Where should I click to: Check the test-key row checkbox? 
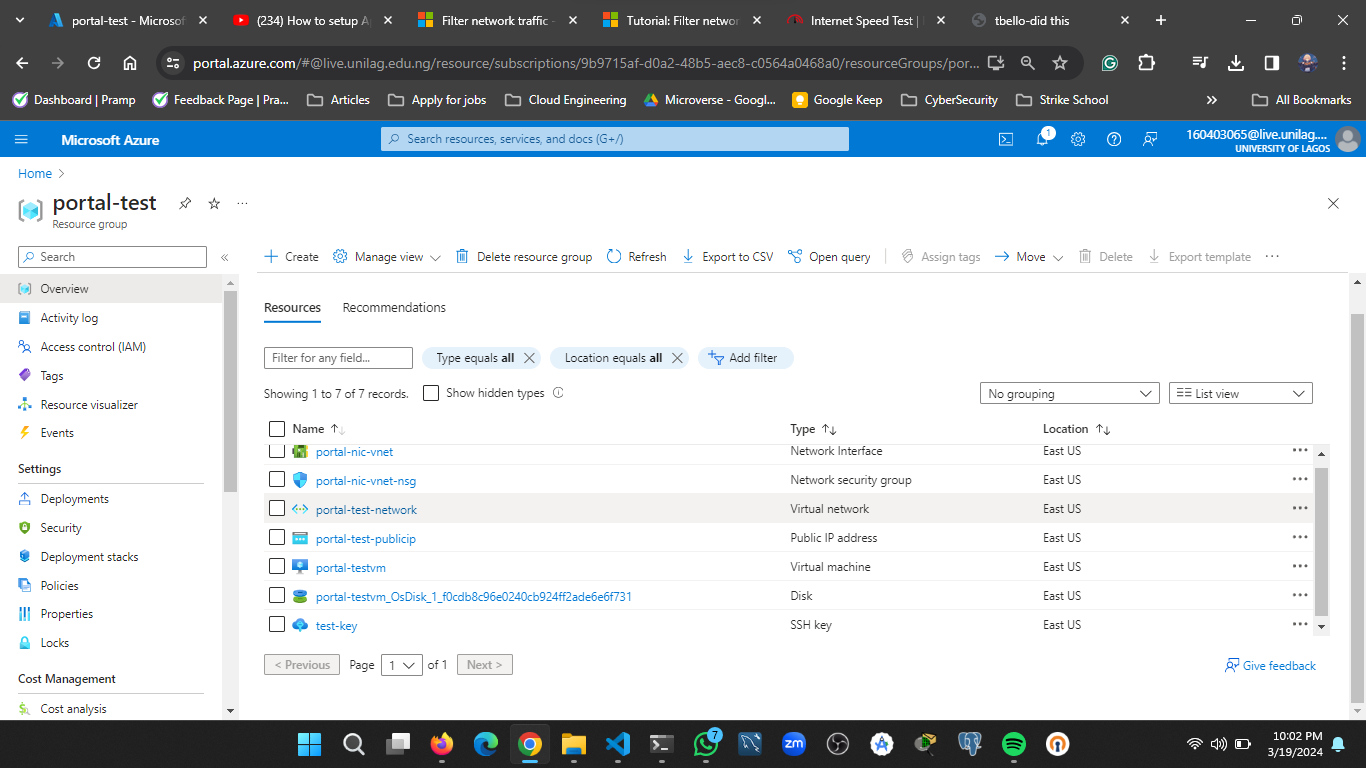coord(277,624)
